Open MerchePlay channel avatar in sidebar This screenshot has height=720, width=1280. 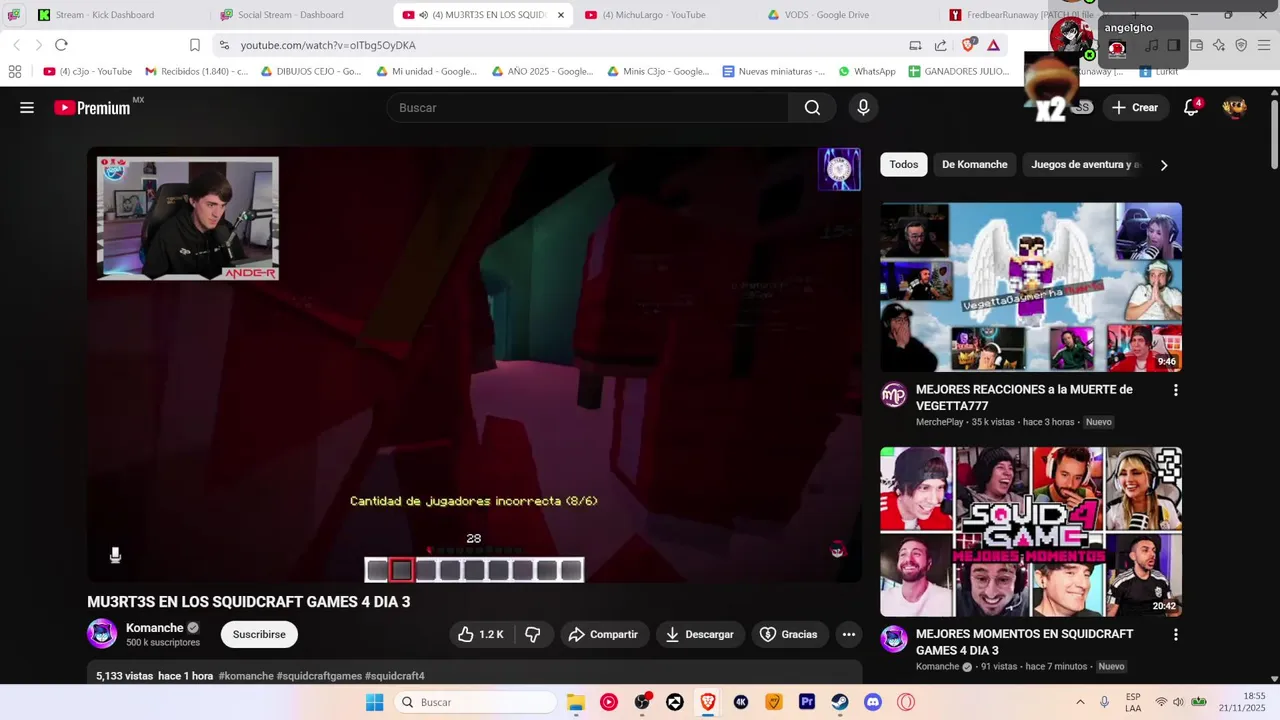pos(894,395)
